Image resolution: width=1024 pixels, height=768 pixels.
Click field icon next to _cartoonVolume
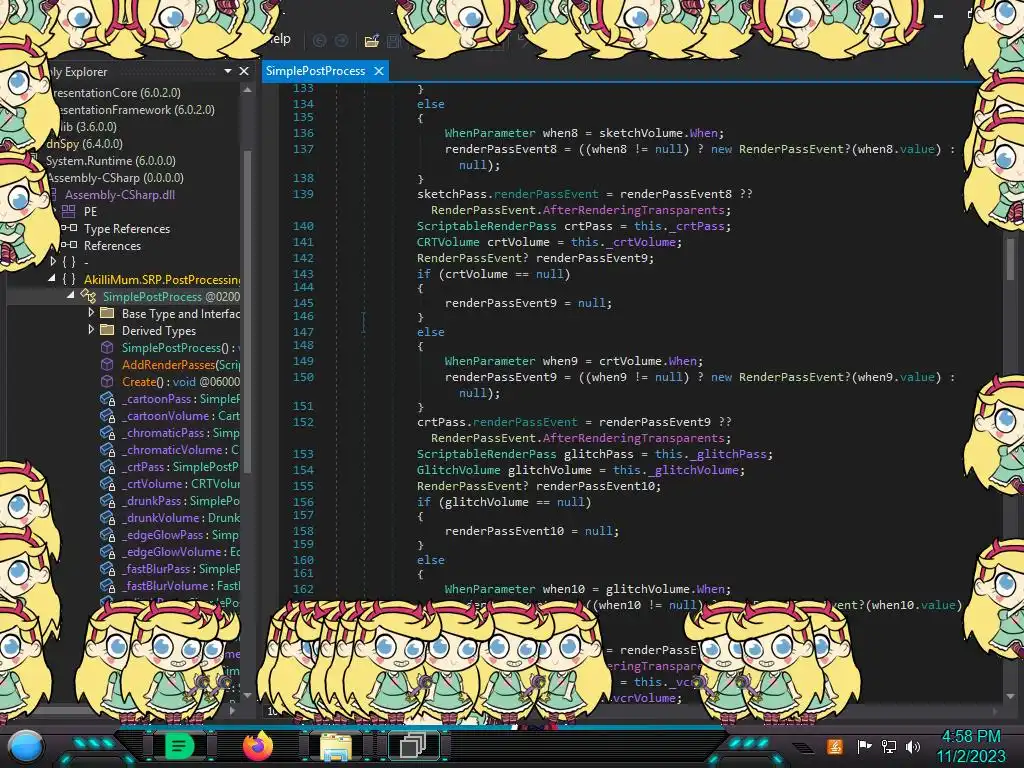pyautogui.click(x=107, y=415)
